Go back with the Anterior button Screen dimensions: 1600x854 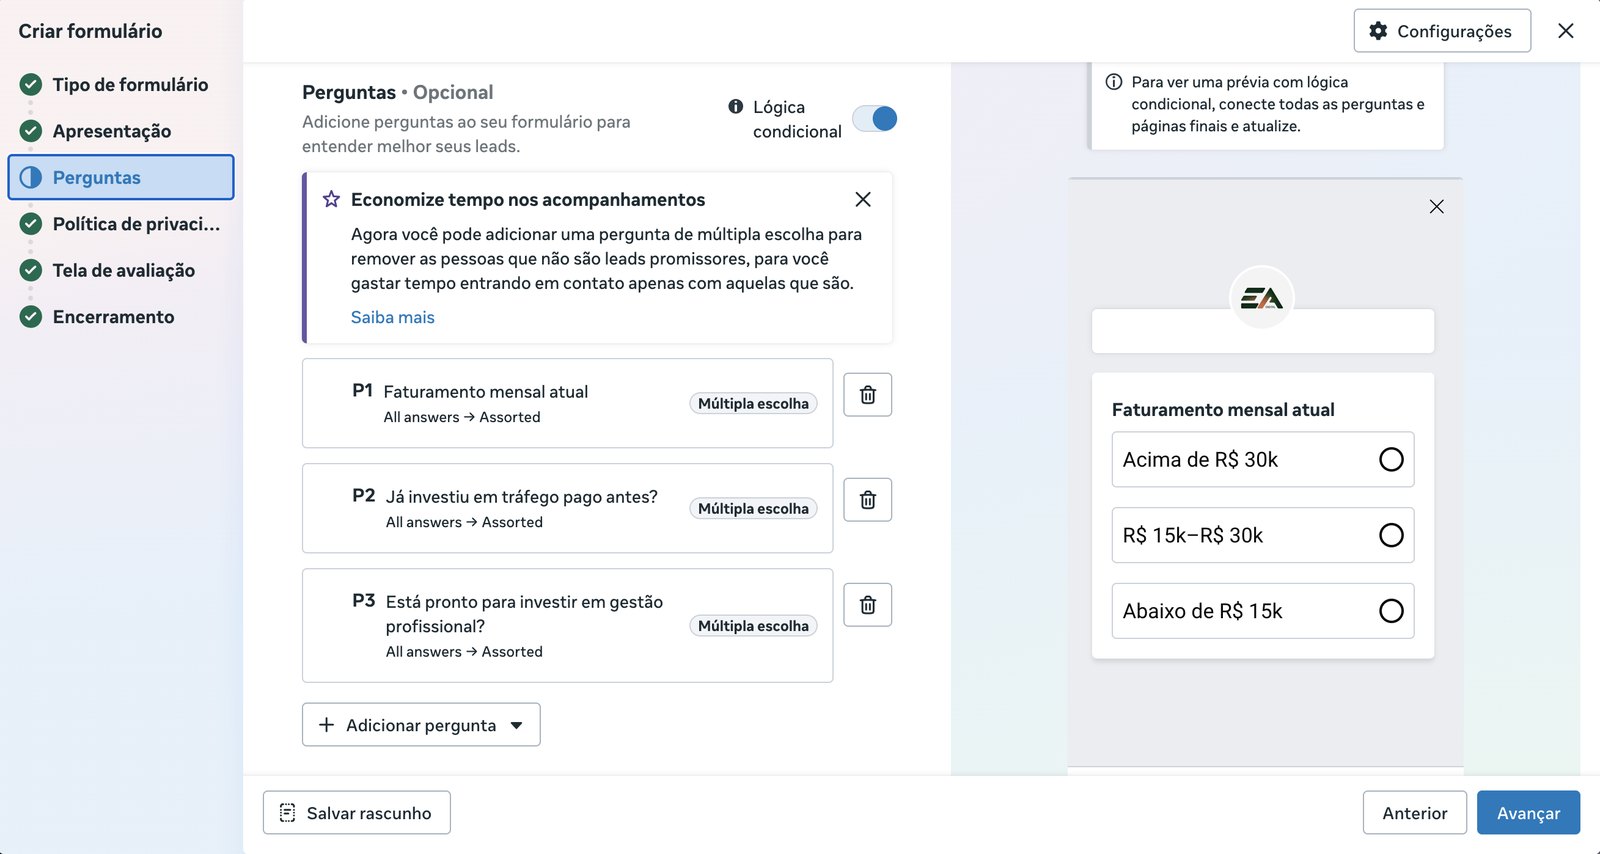[1415, 813]
